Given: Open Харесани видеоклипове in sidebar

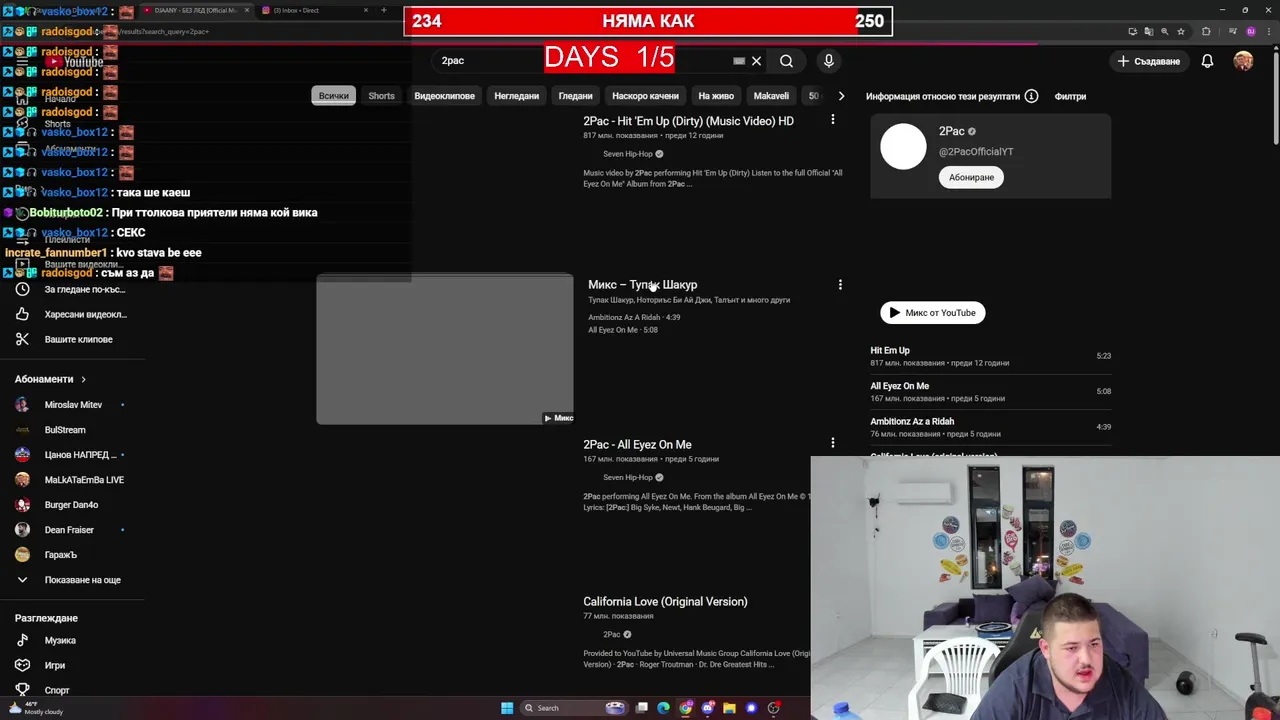Looking at the screenshot, I should (72, 314).
